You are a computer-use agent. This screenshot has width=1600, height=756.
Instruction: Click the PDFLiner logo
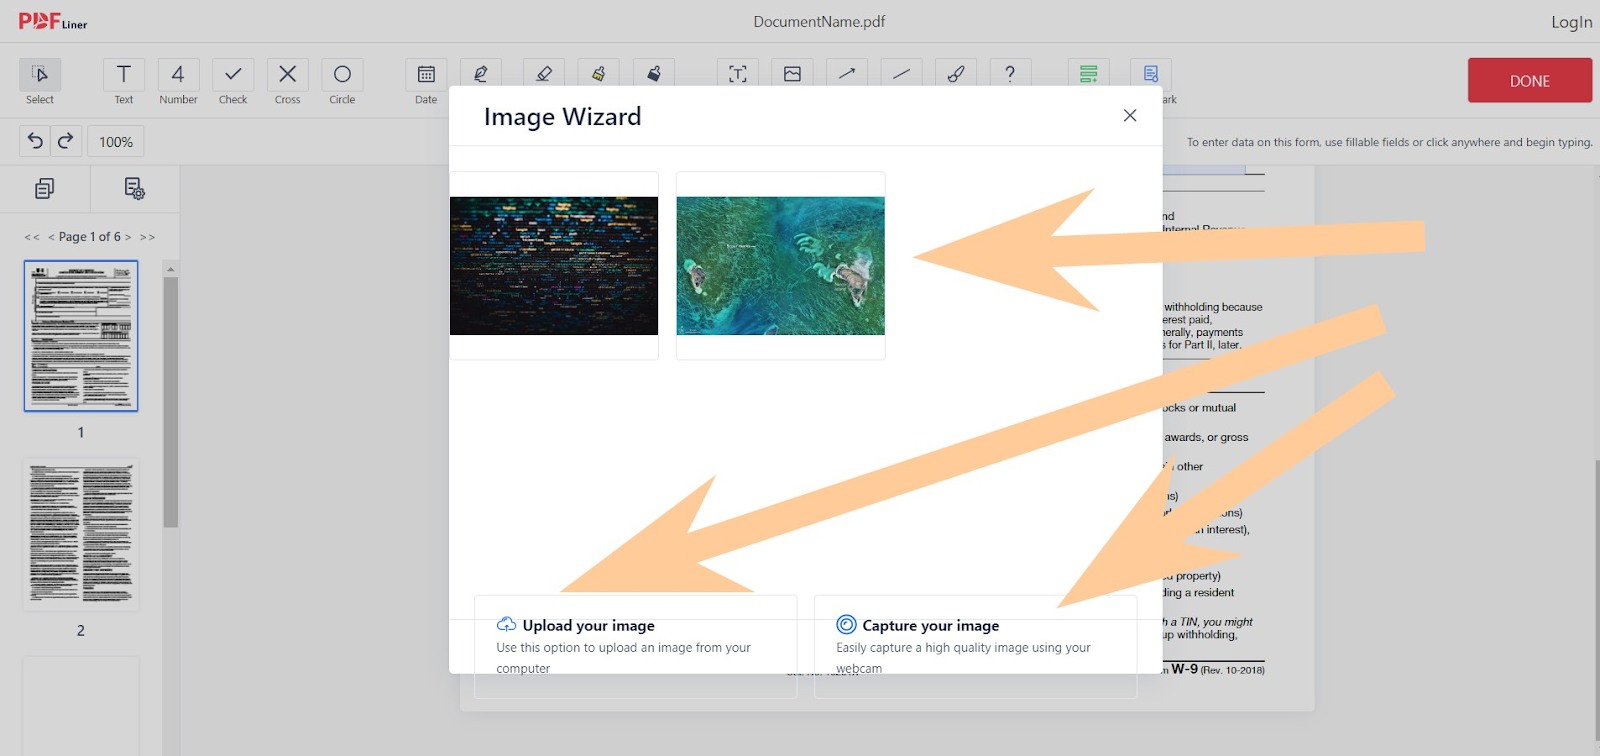[53, 21]
